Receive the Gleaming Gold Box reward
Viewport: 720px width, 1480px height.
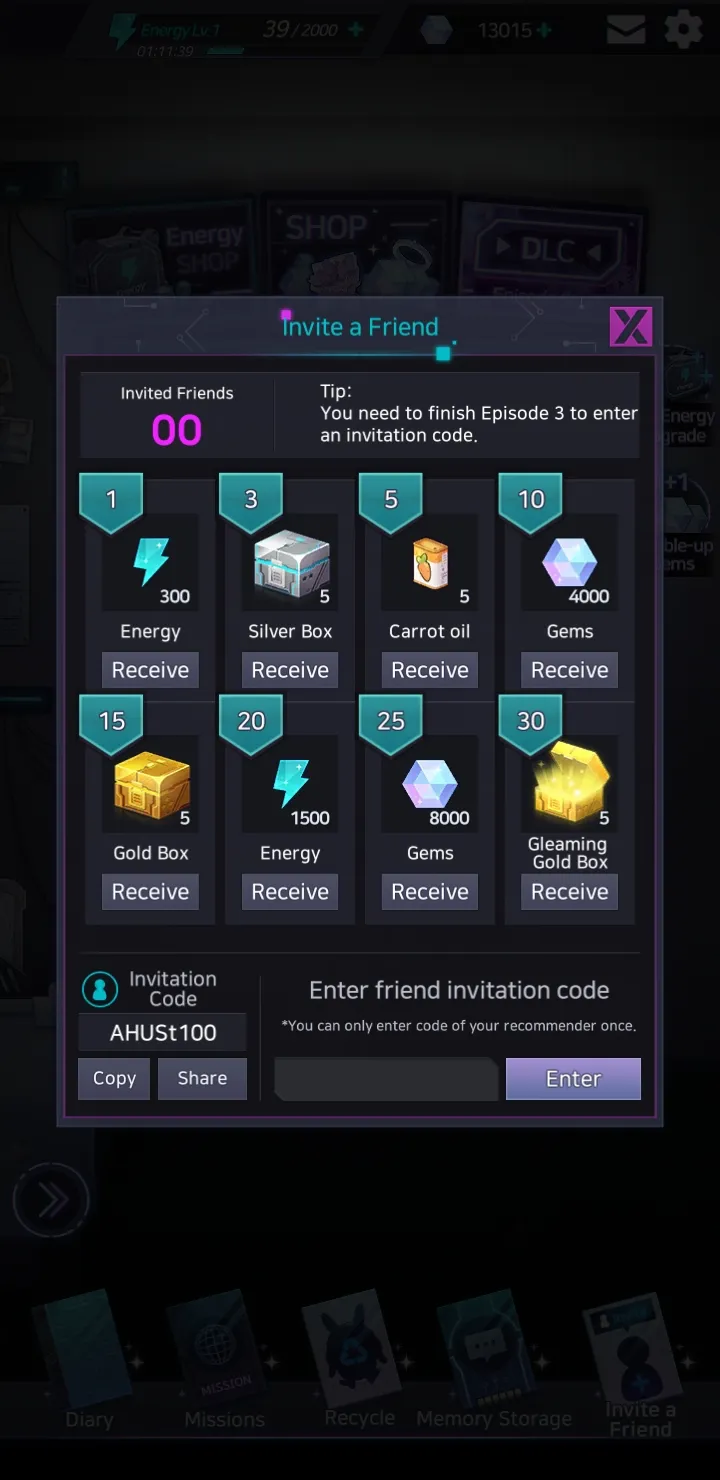coord(569,892)
